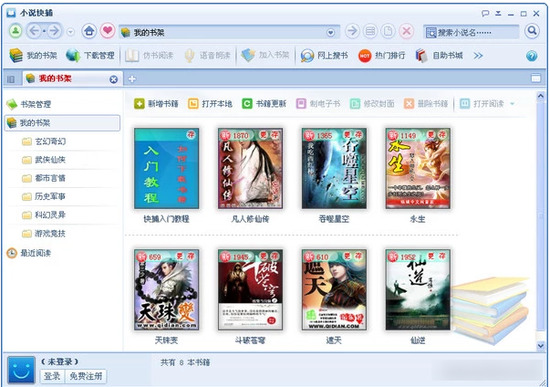Select 我的书架 in the sidebar tree
The height and width of the screenshot is (387, 550).
click(62, 123)
